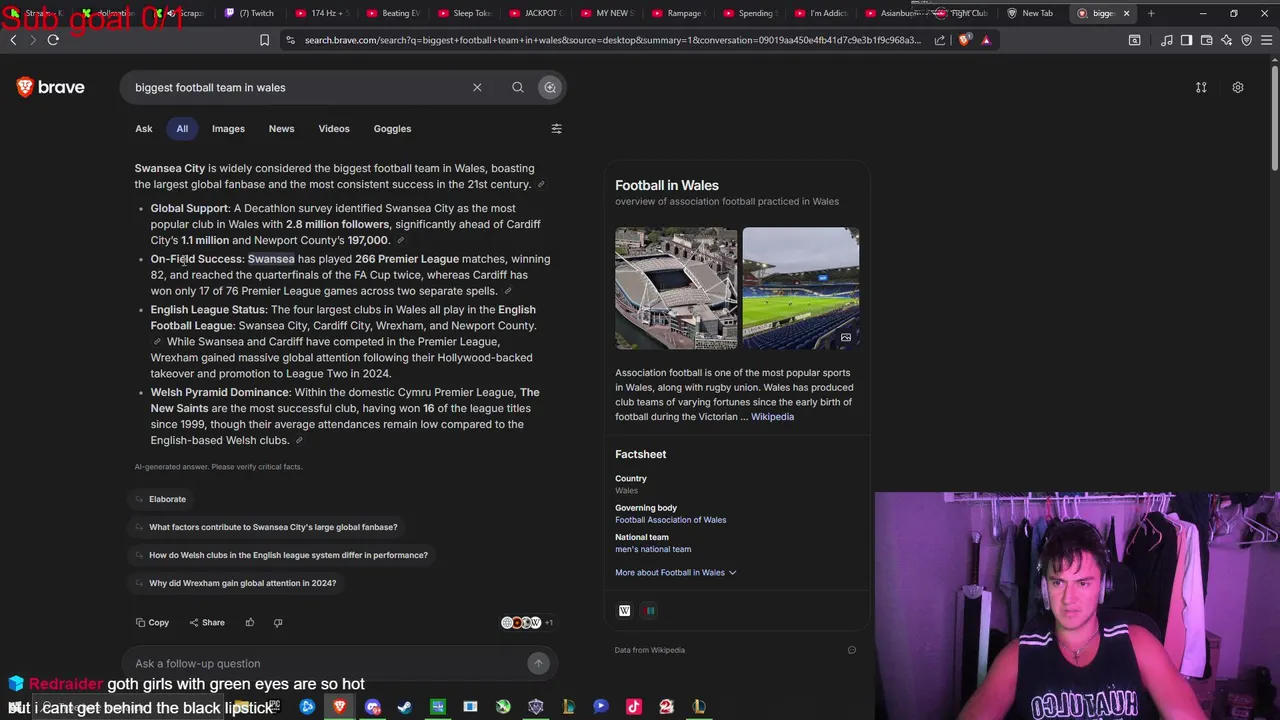Select the All results tab
The width and height of the screenshot is (1280, 720).
(182, 129)
